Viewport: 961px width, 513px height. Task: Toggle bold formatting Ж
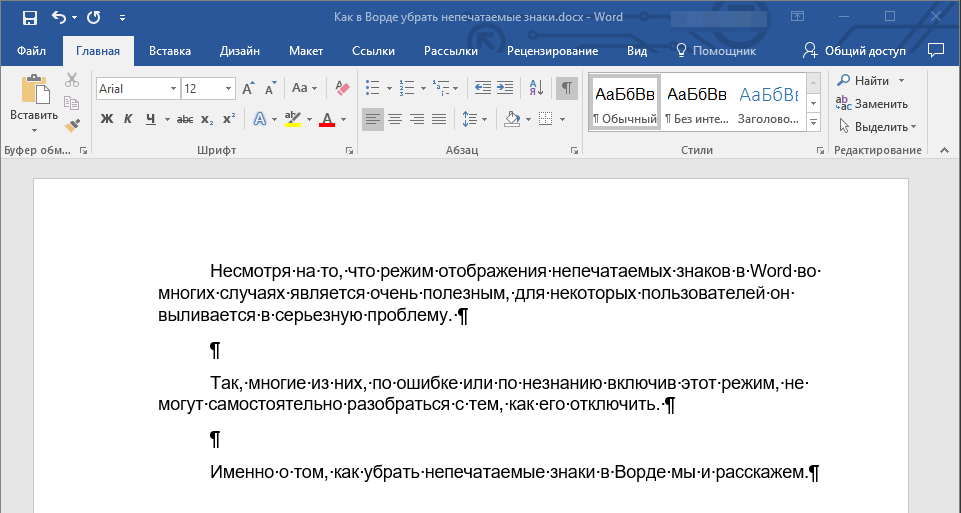pos(107,119)
